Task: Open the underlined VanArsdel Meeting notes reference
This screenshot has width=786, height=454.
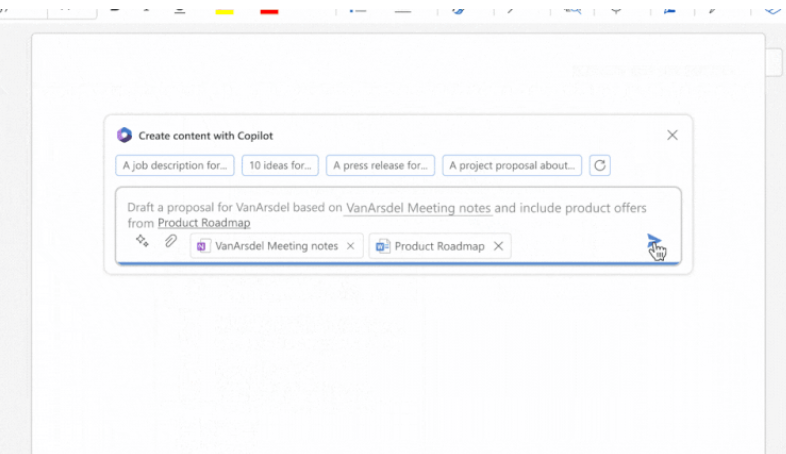Action: (x=418, y=208)
